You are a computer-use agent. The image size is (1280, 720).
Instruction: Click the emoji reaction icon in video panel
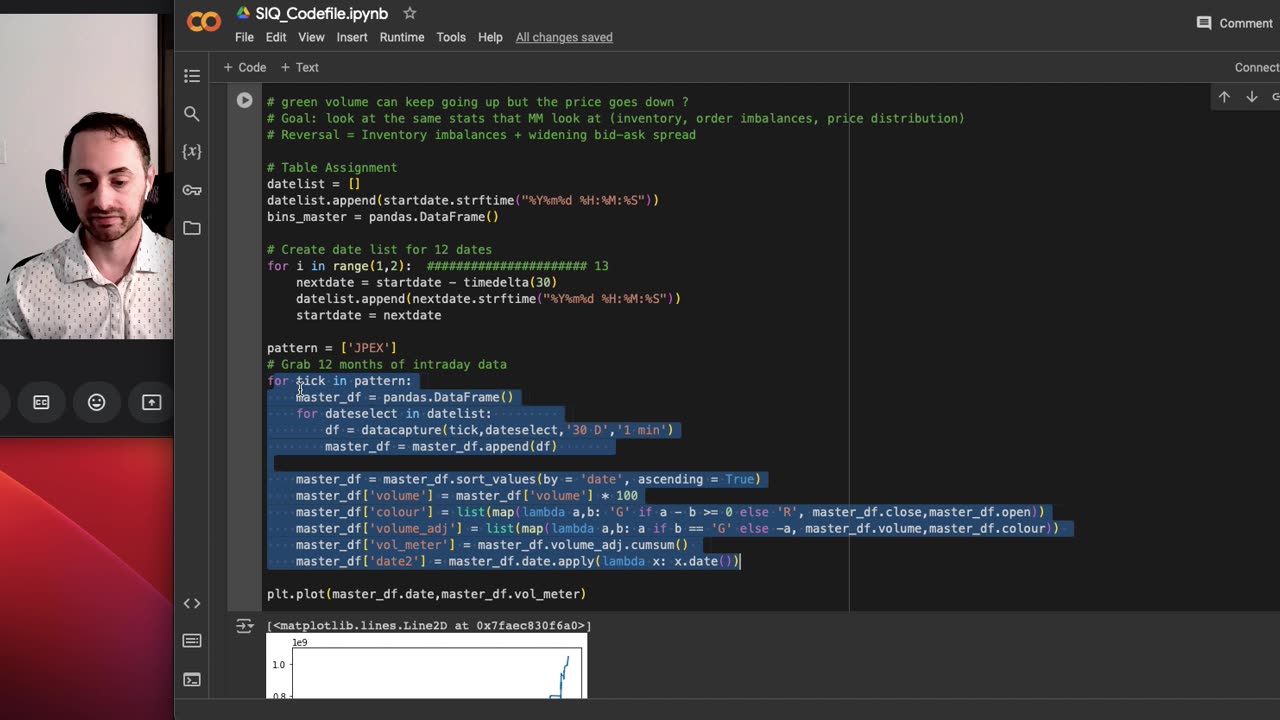96,402
